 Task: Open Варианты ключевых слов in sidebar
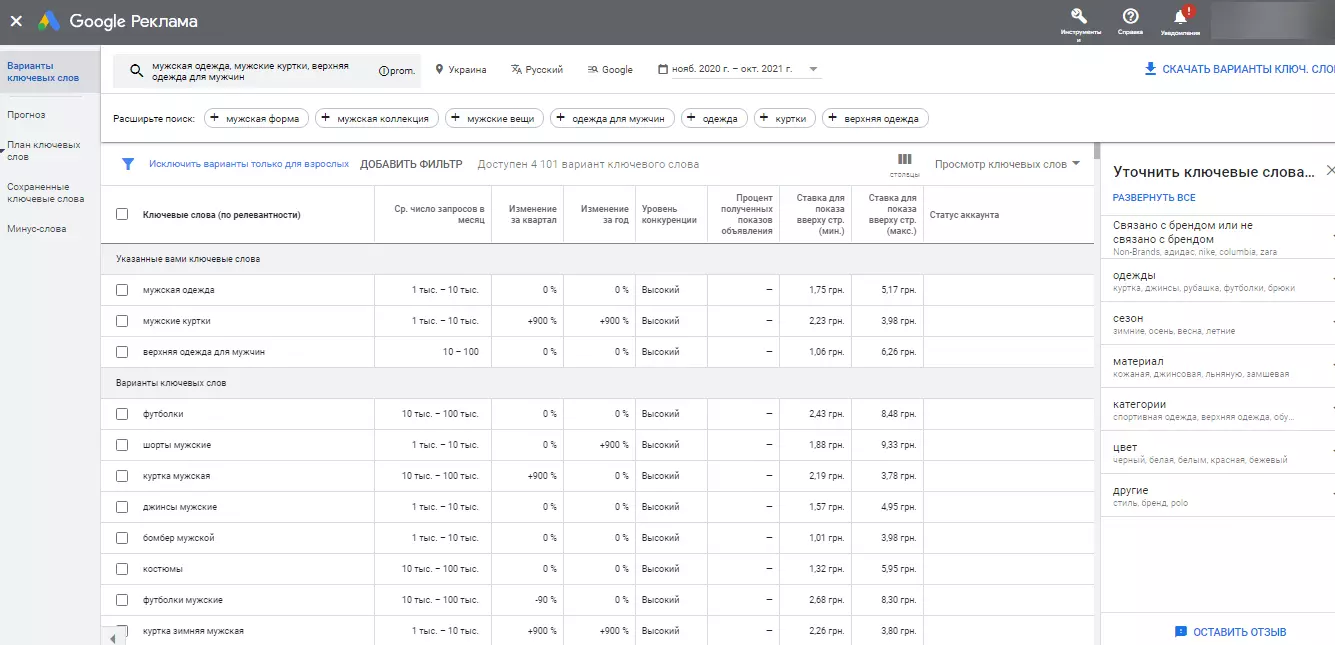pyautogui.click(x=49, y=71)
